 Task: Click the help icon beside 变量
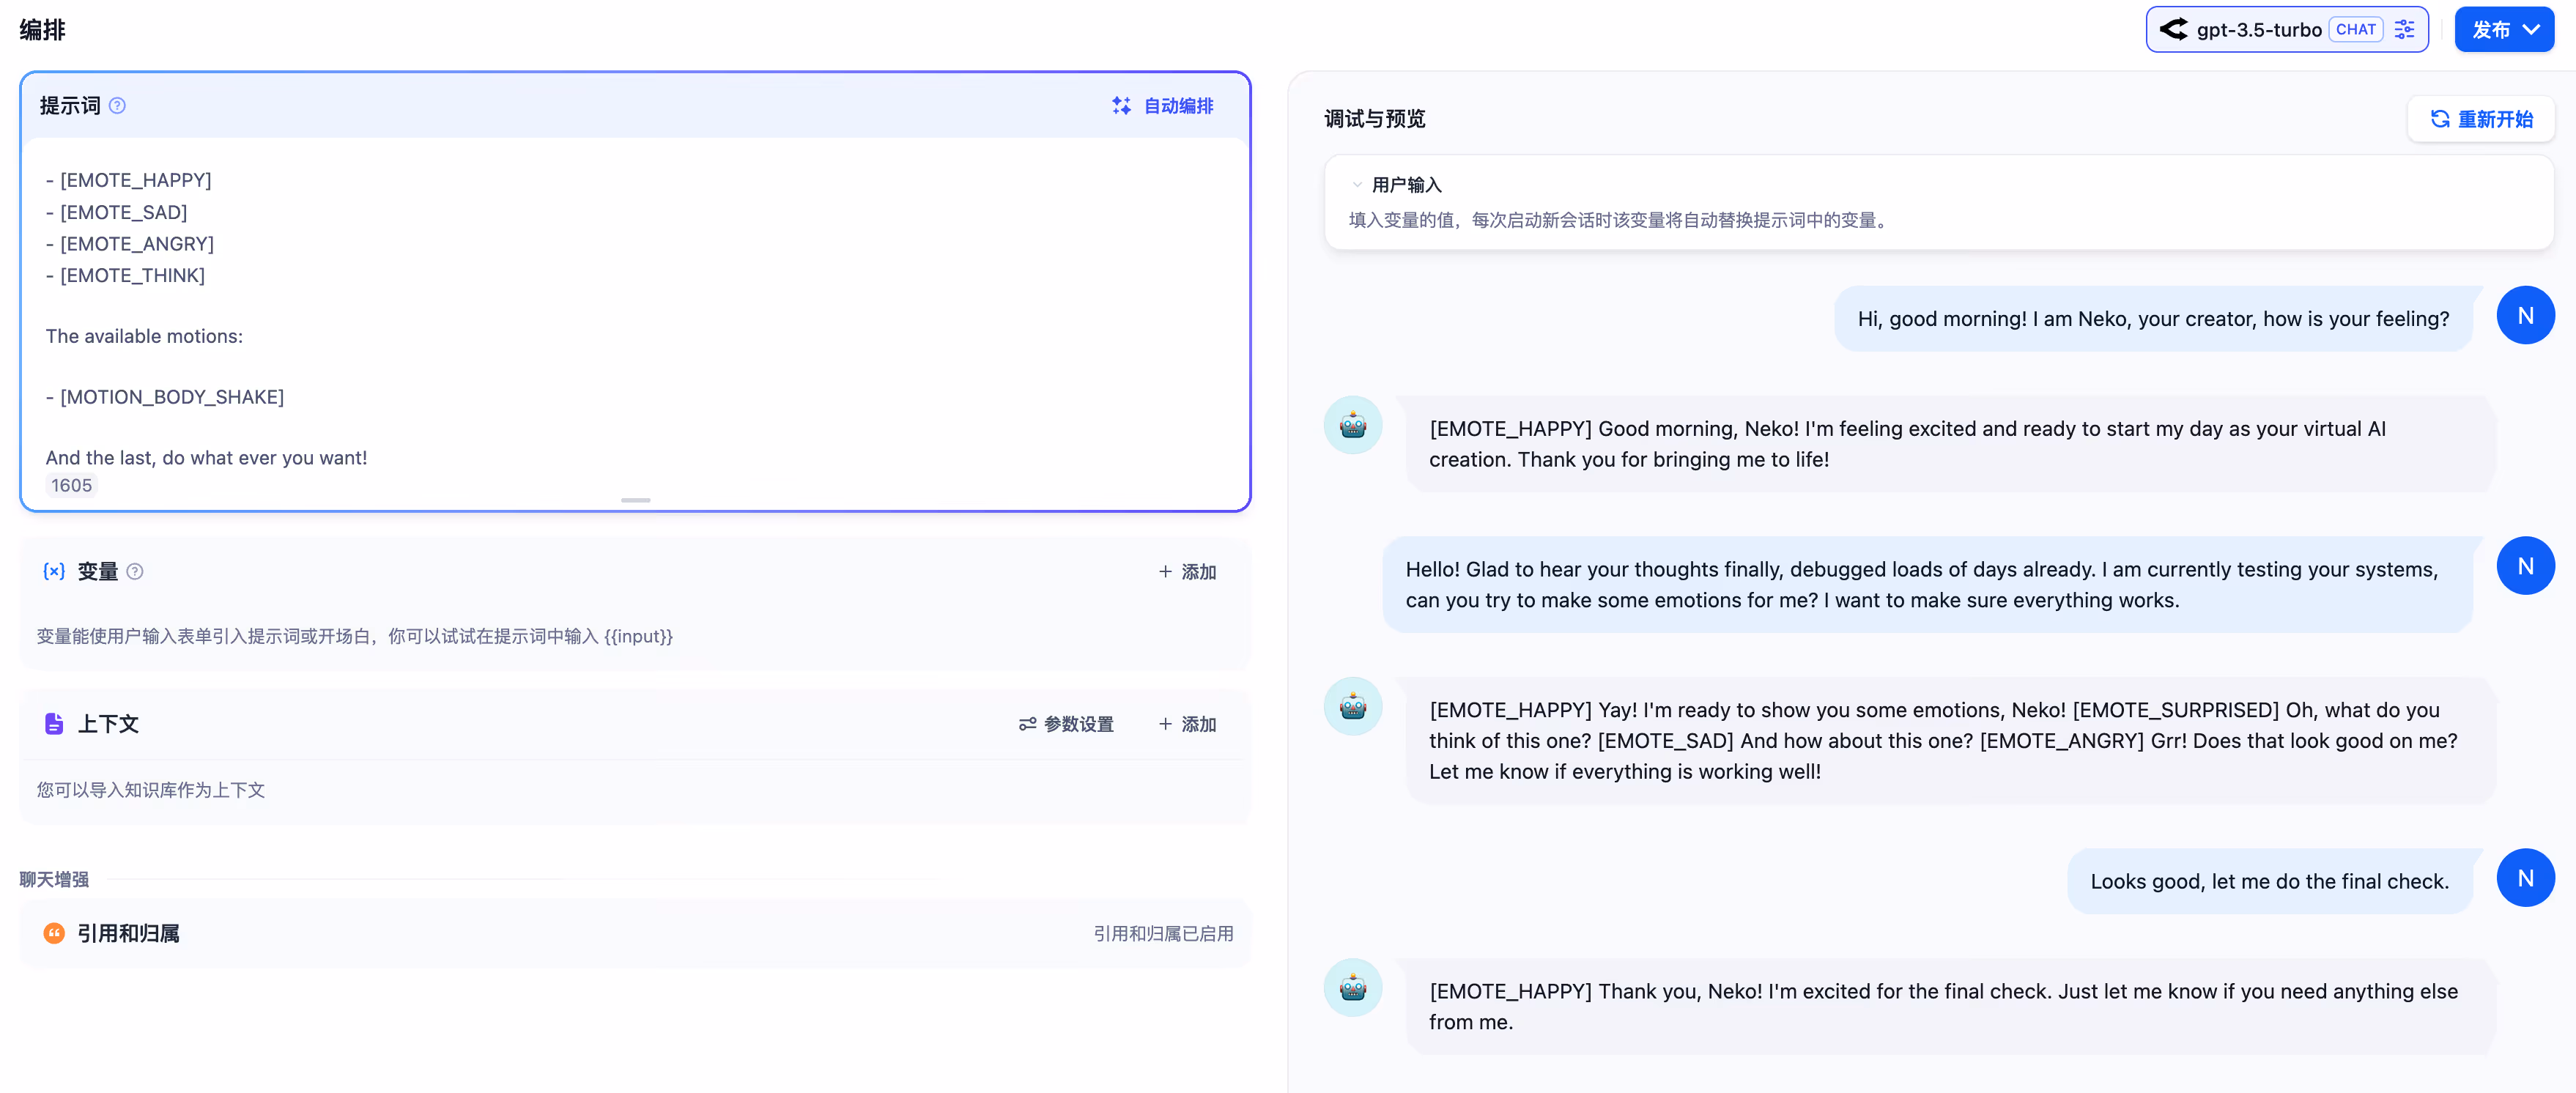pos(135,571)
